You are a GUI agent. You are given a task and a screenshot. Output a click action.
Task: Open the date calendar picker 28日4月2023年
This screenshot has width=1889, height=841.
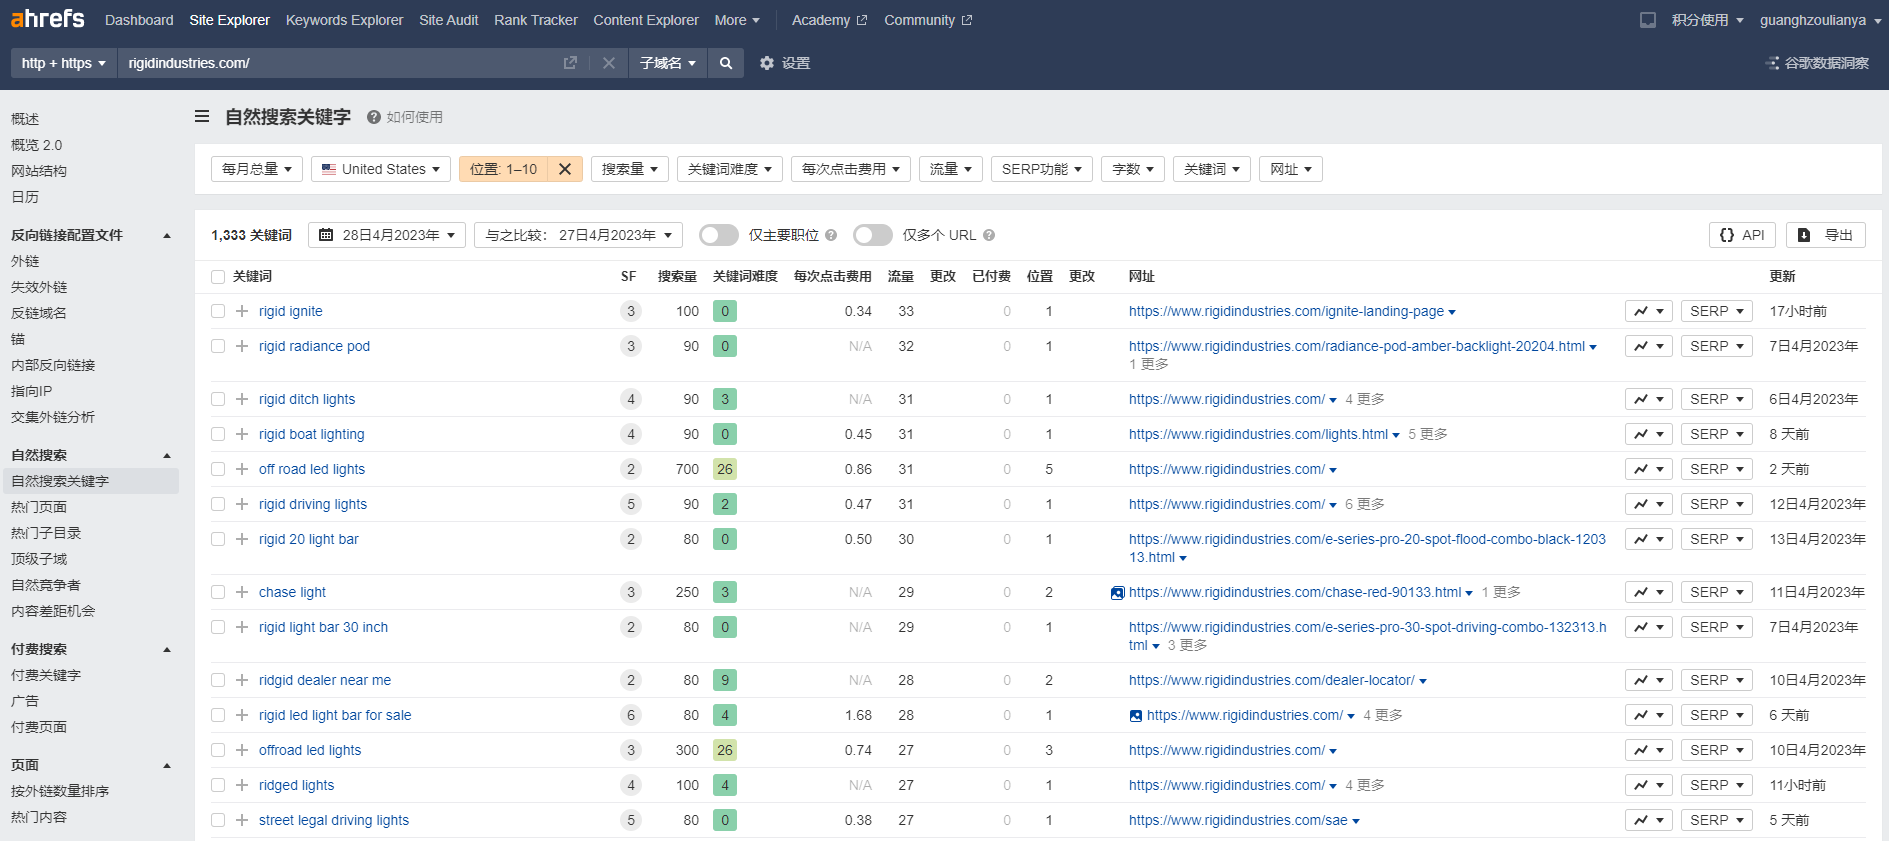point(387,235)
